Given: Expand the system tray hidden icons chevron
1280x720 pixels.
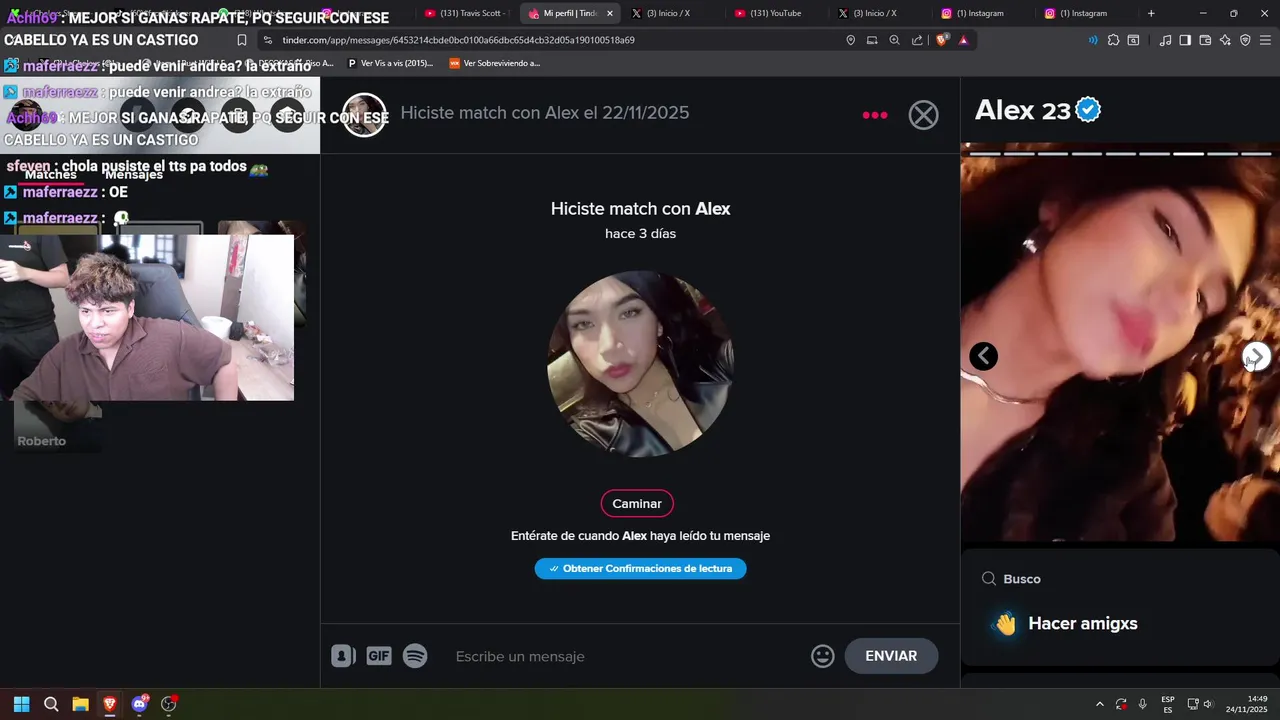Looking at the screenshot, I should tap(1099, 704).
